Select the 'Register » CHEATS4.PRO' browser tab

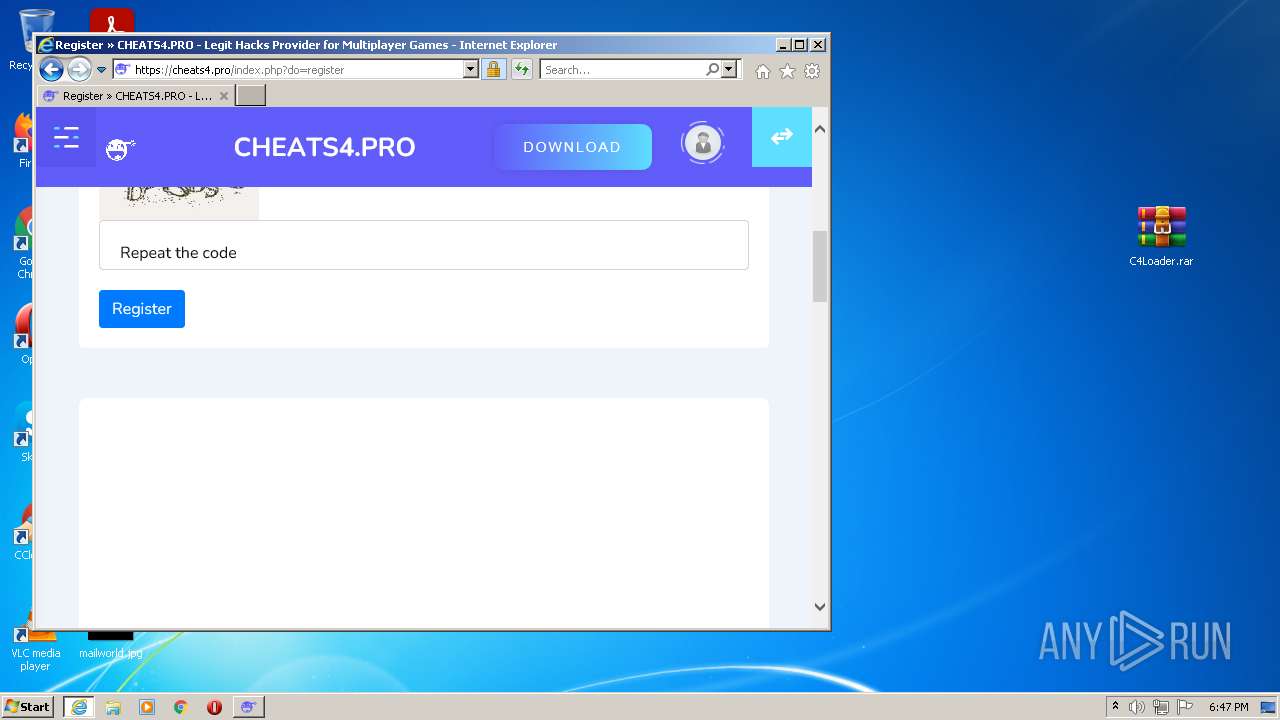point(136,96)
